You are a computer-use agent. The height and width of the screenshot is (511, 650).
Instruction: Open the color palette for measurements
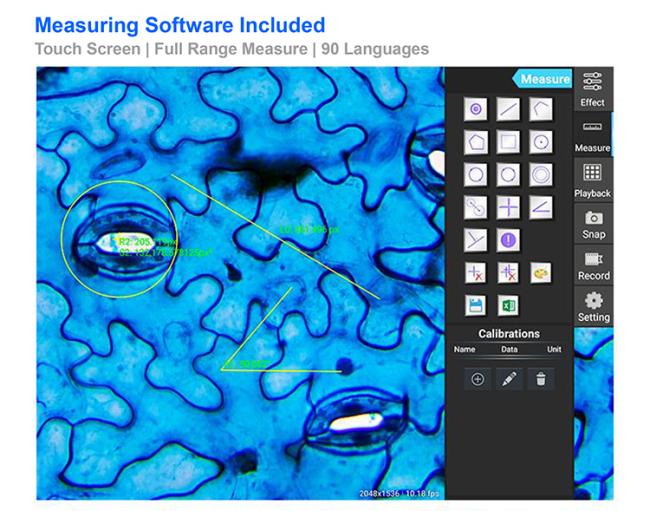pyautogui.click(x=540, y=272)
